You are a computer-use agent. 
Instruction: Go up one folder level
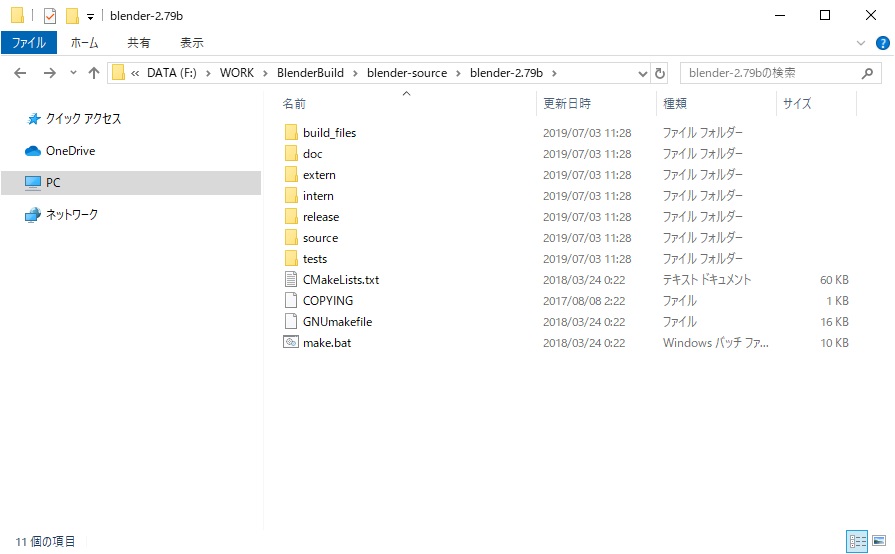(94, 73)
